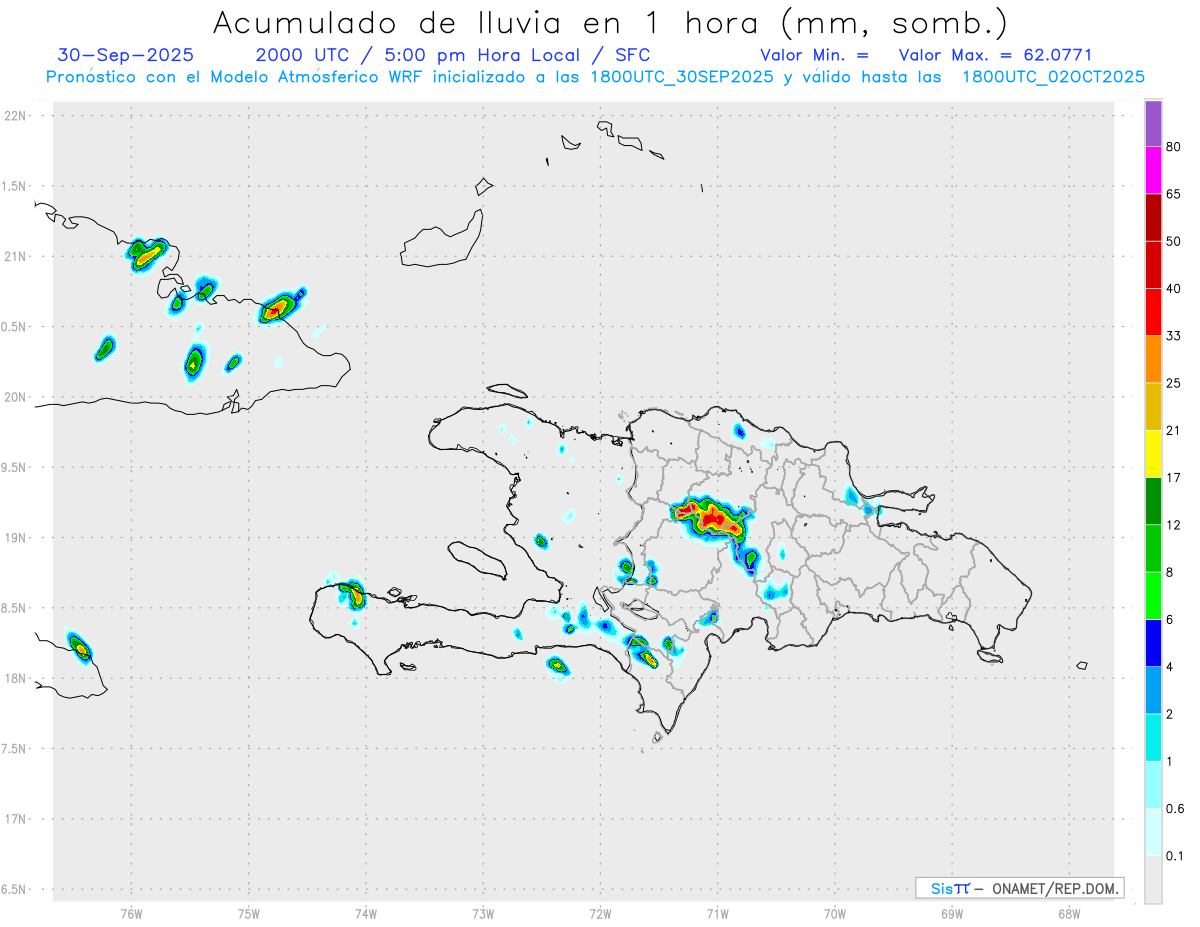Click the '72W' longitude axis label
Viewport: 1200px width, 927px height.
coord(600,914)
